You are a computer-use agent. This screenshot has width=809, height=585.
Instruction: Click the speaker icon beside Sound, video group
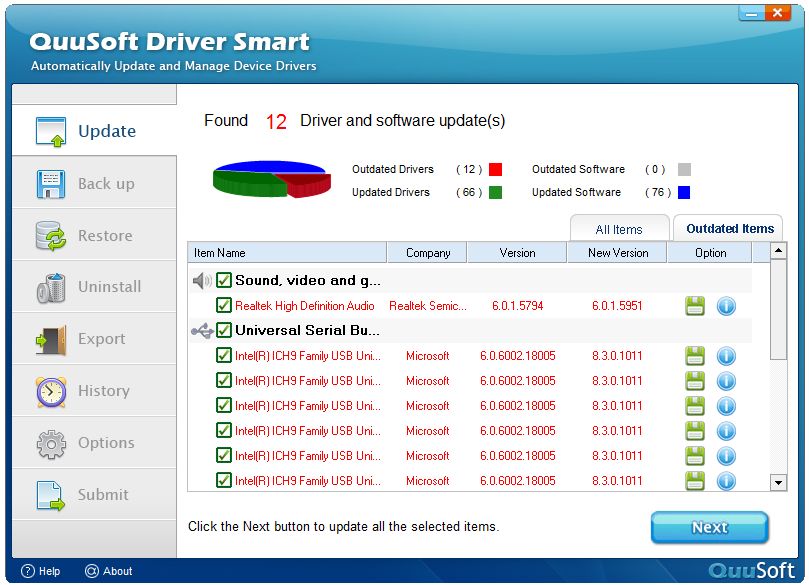202,281
